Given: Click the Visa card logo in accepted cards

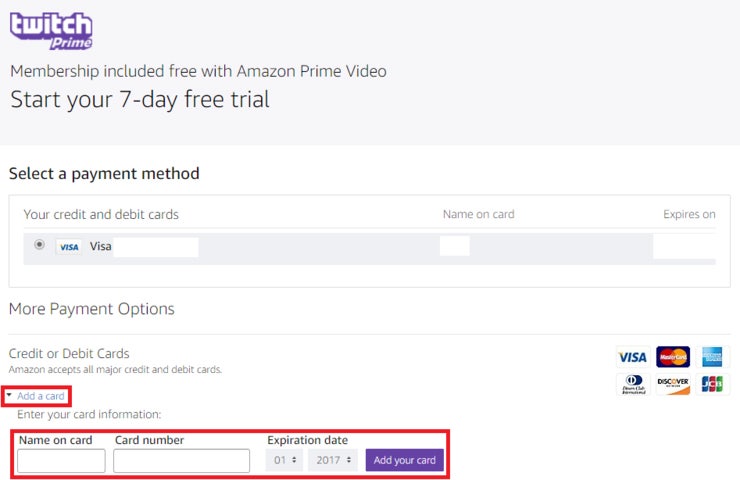Looking at the screenshot, I should click(x=633, y=357).
